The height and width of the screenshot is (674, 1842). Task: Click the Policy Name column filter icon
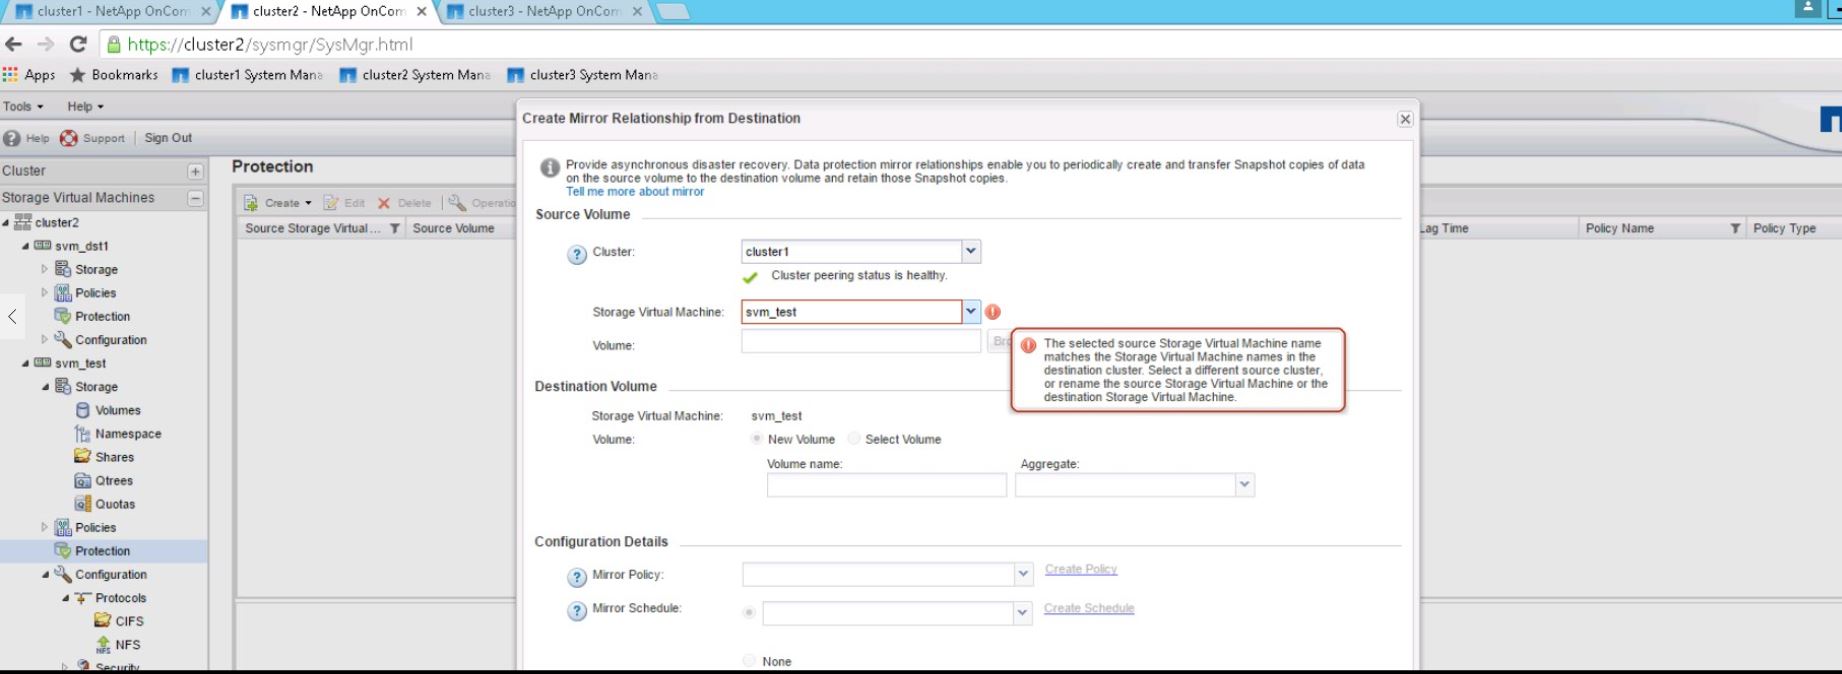tap(1735, 229)
